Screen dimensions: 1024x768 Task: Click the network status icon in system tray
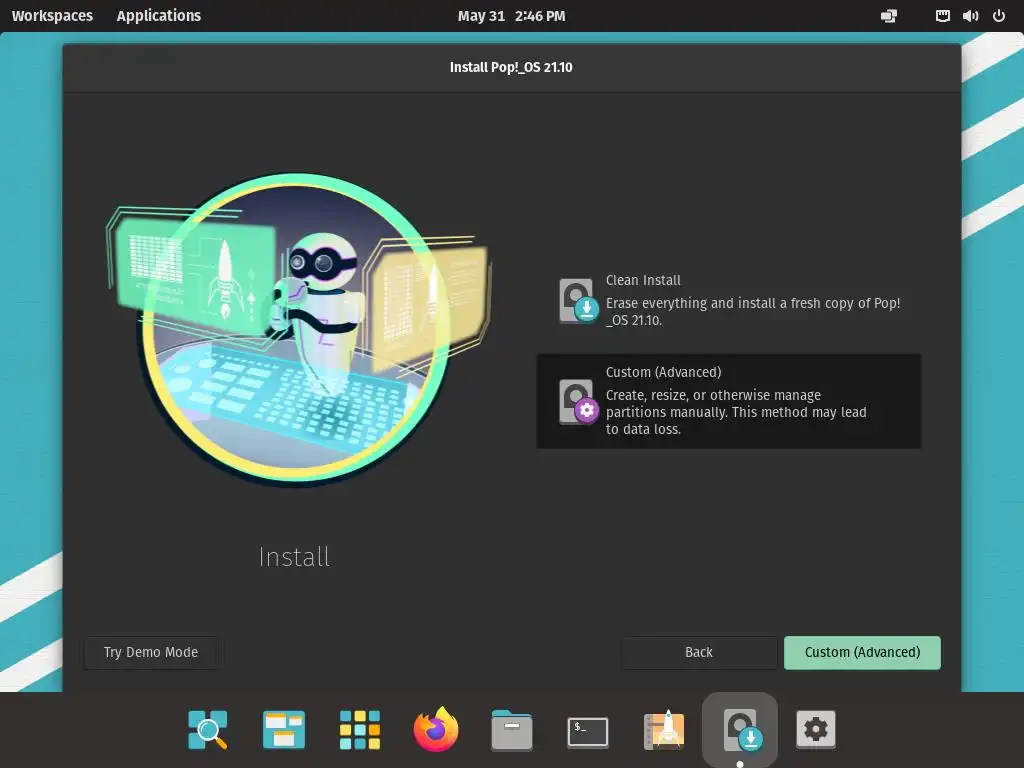tap(942, 16)
